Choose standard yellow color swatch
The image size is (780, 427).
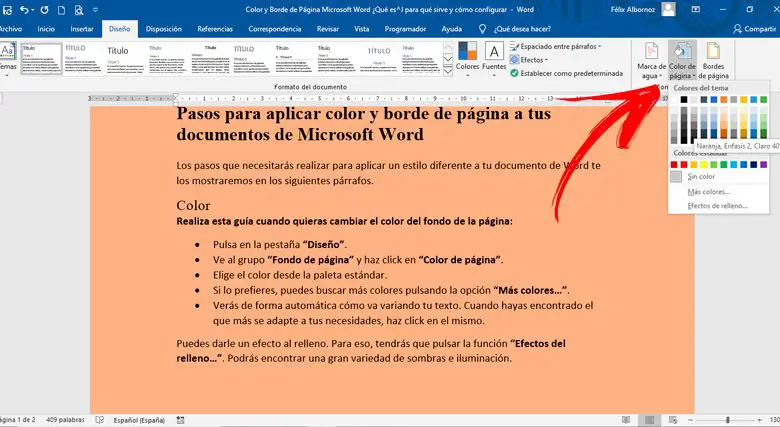pyautogui.click(x=704, y=164)
